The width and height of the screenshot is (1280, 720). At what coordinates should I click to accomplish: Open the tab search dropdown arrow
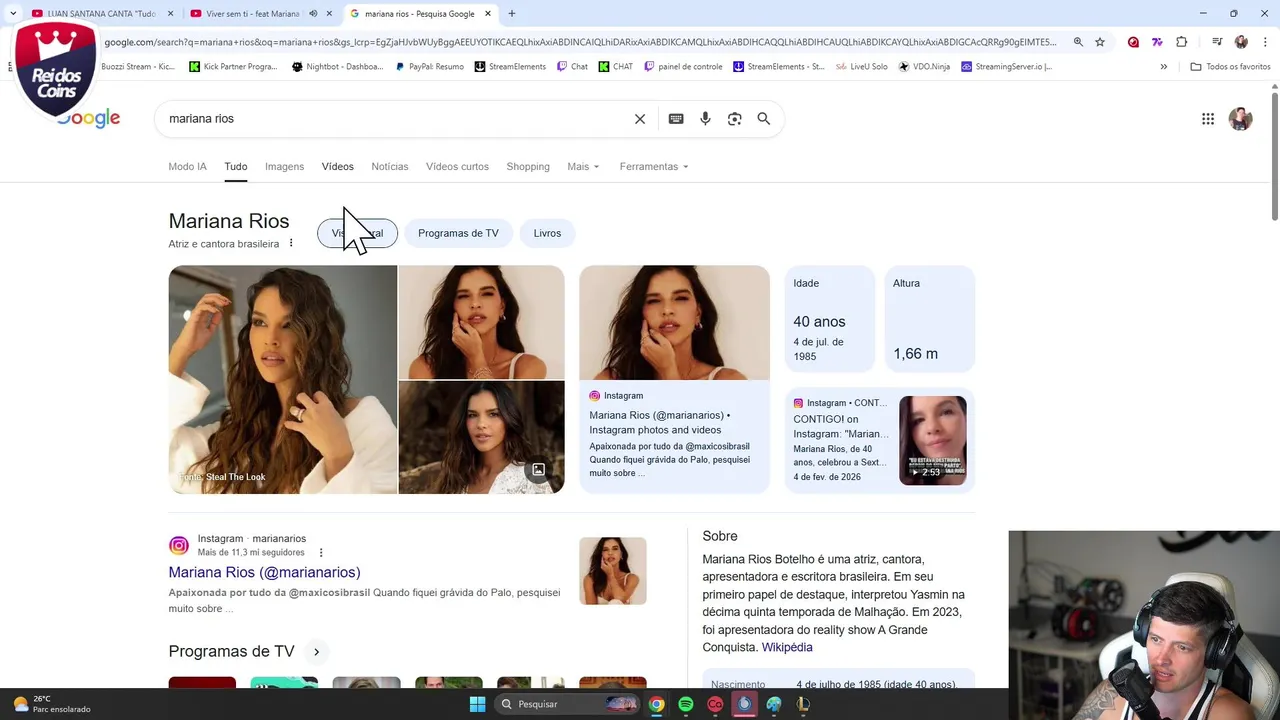pyautogui.click(x=13, y=14)
